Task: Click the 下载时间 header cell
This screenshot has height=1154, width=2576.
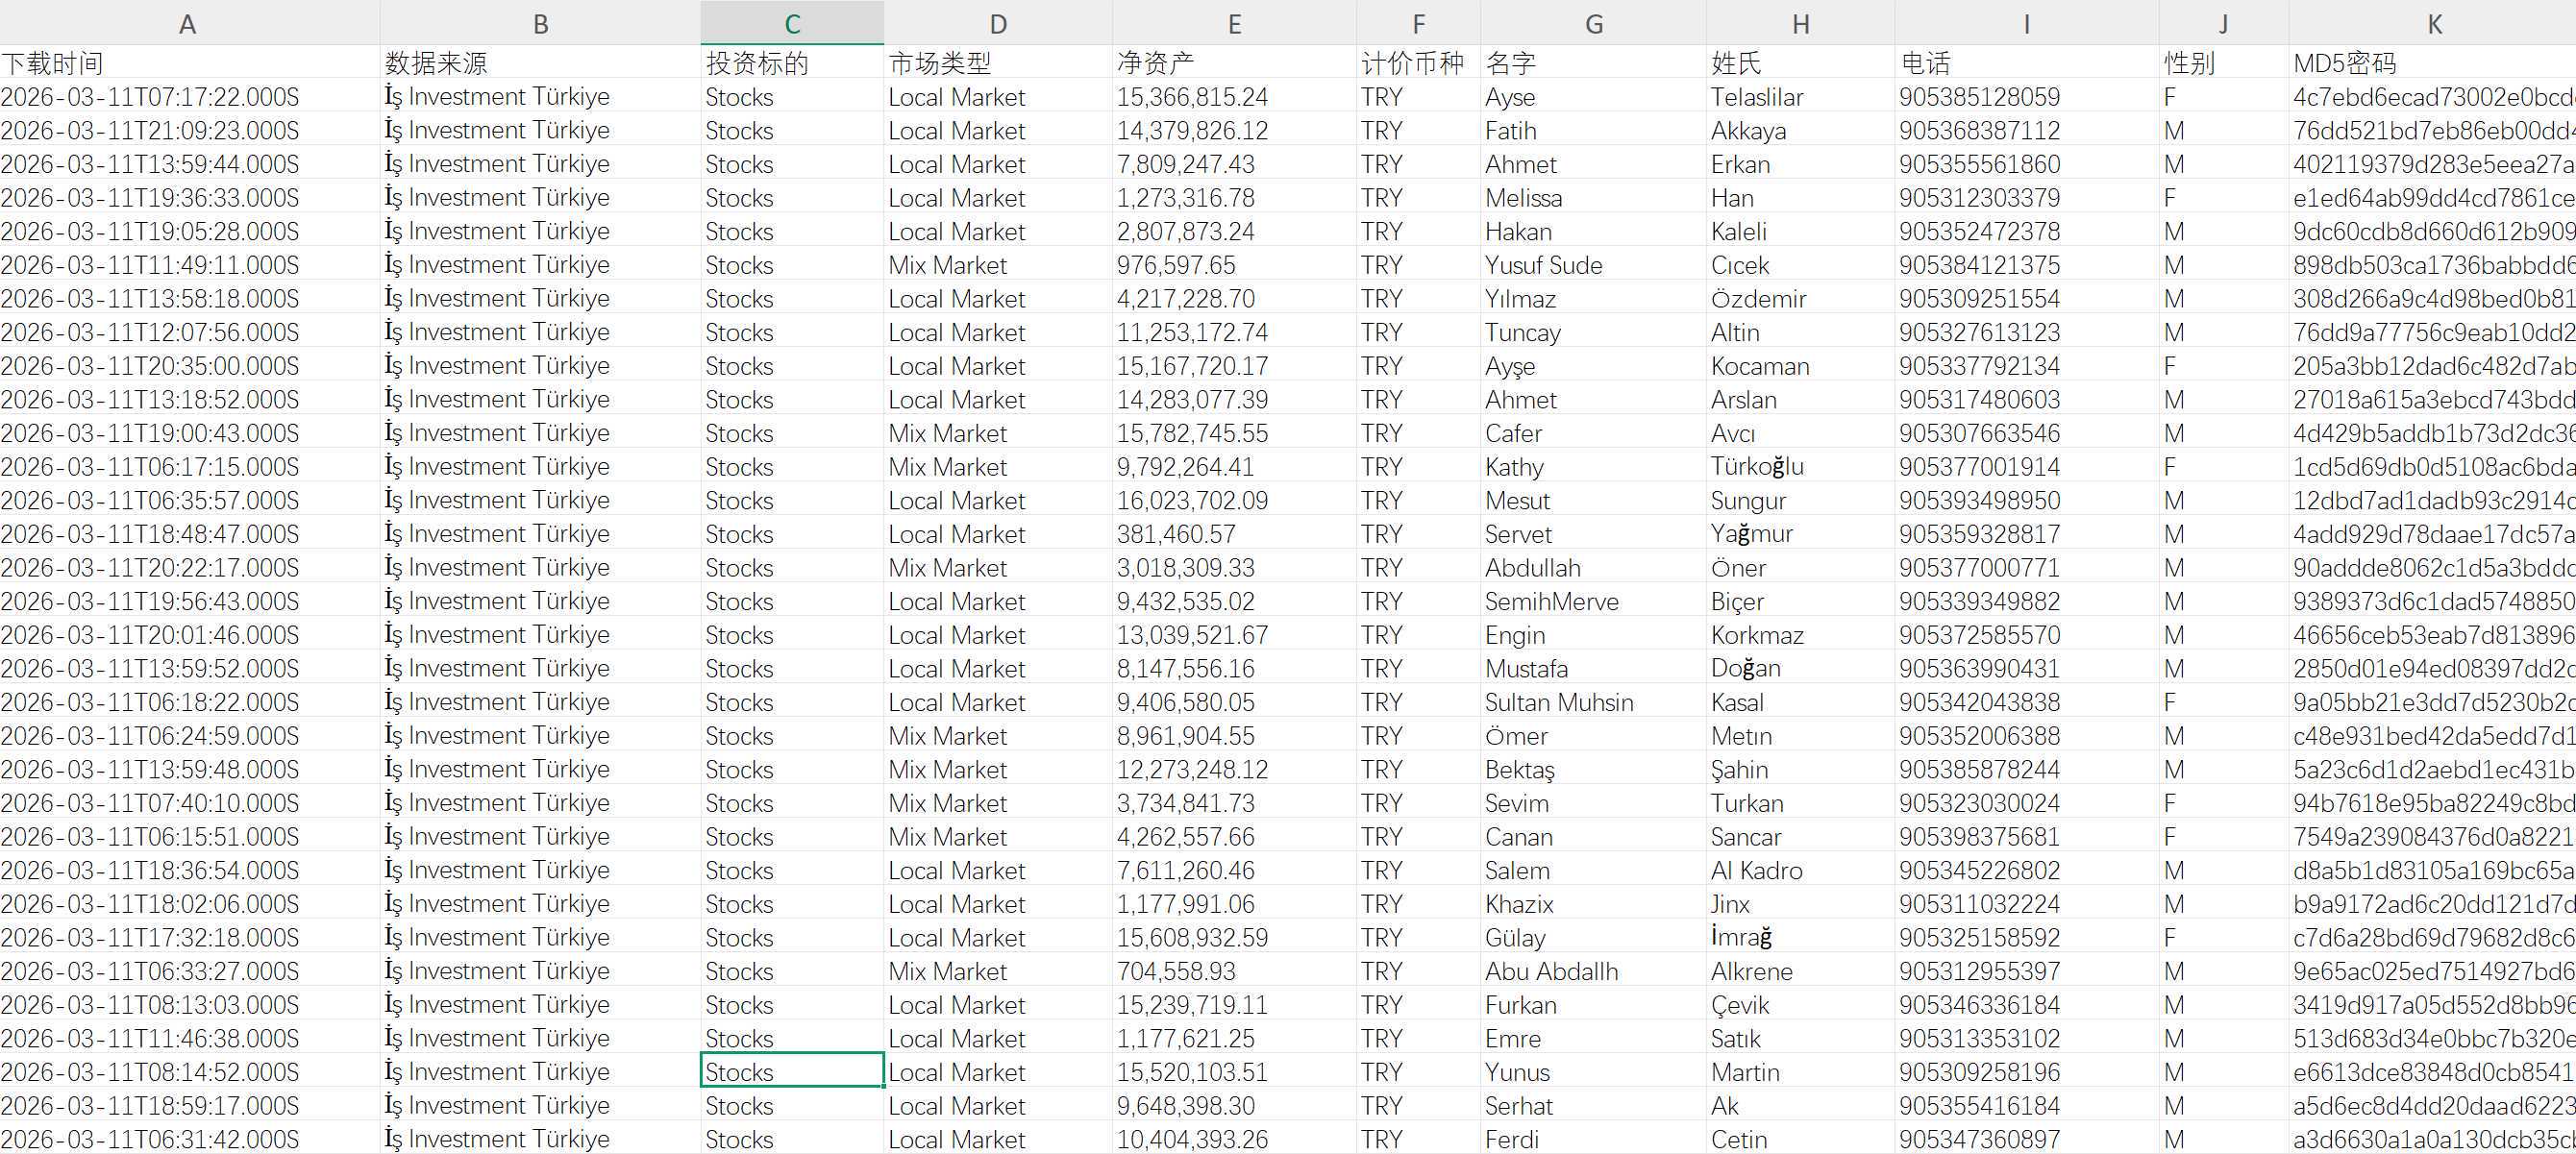Action: click(190, 63)
